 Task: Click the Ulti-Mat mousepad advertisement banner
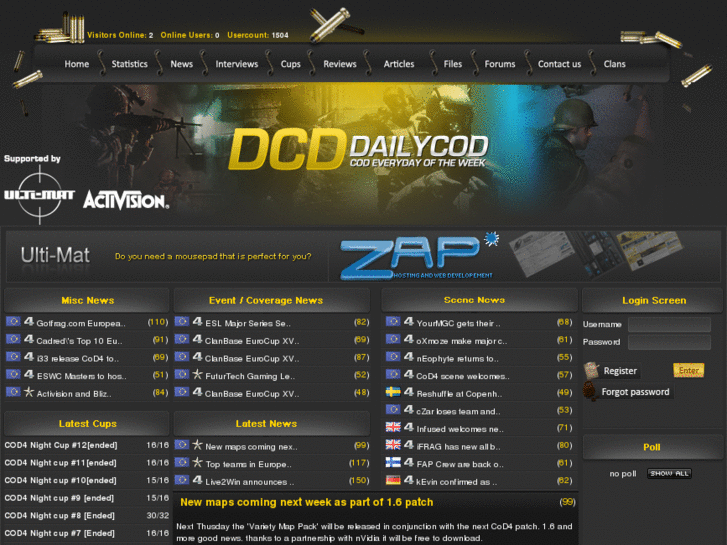click(x=166, y=256)
